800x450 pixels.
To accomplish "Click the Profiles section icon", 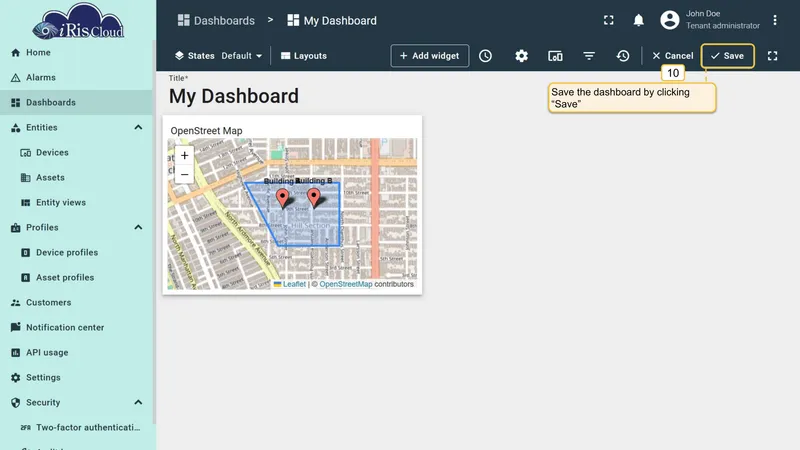I will pos(15,228).
